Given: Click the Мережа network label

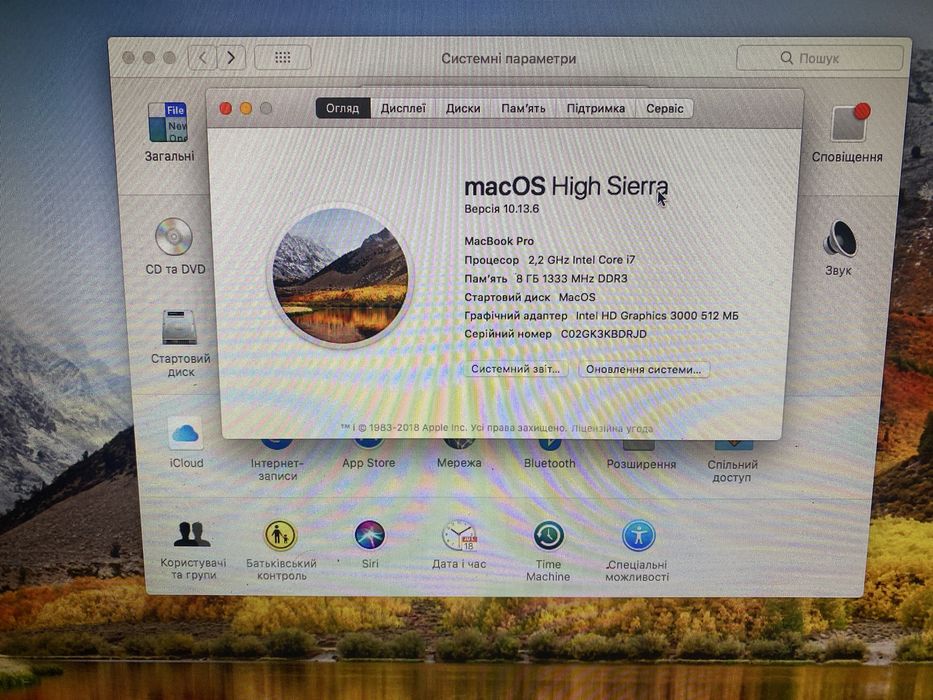Looking at the screenshot, I should [x=459, y=462].
